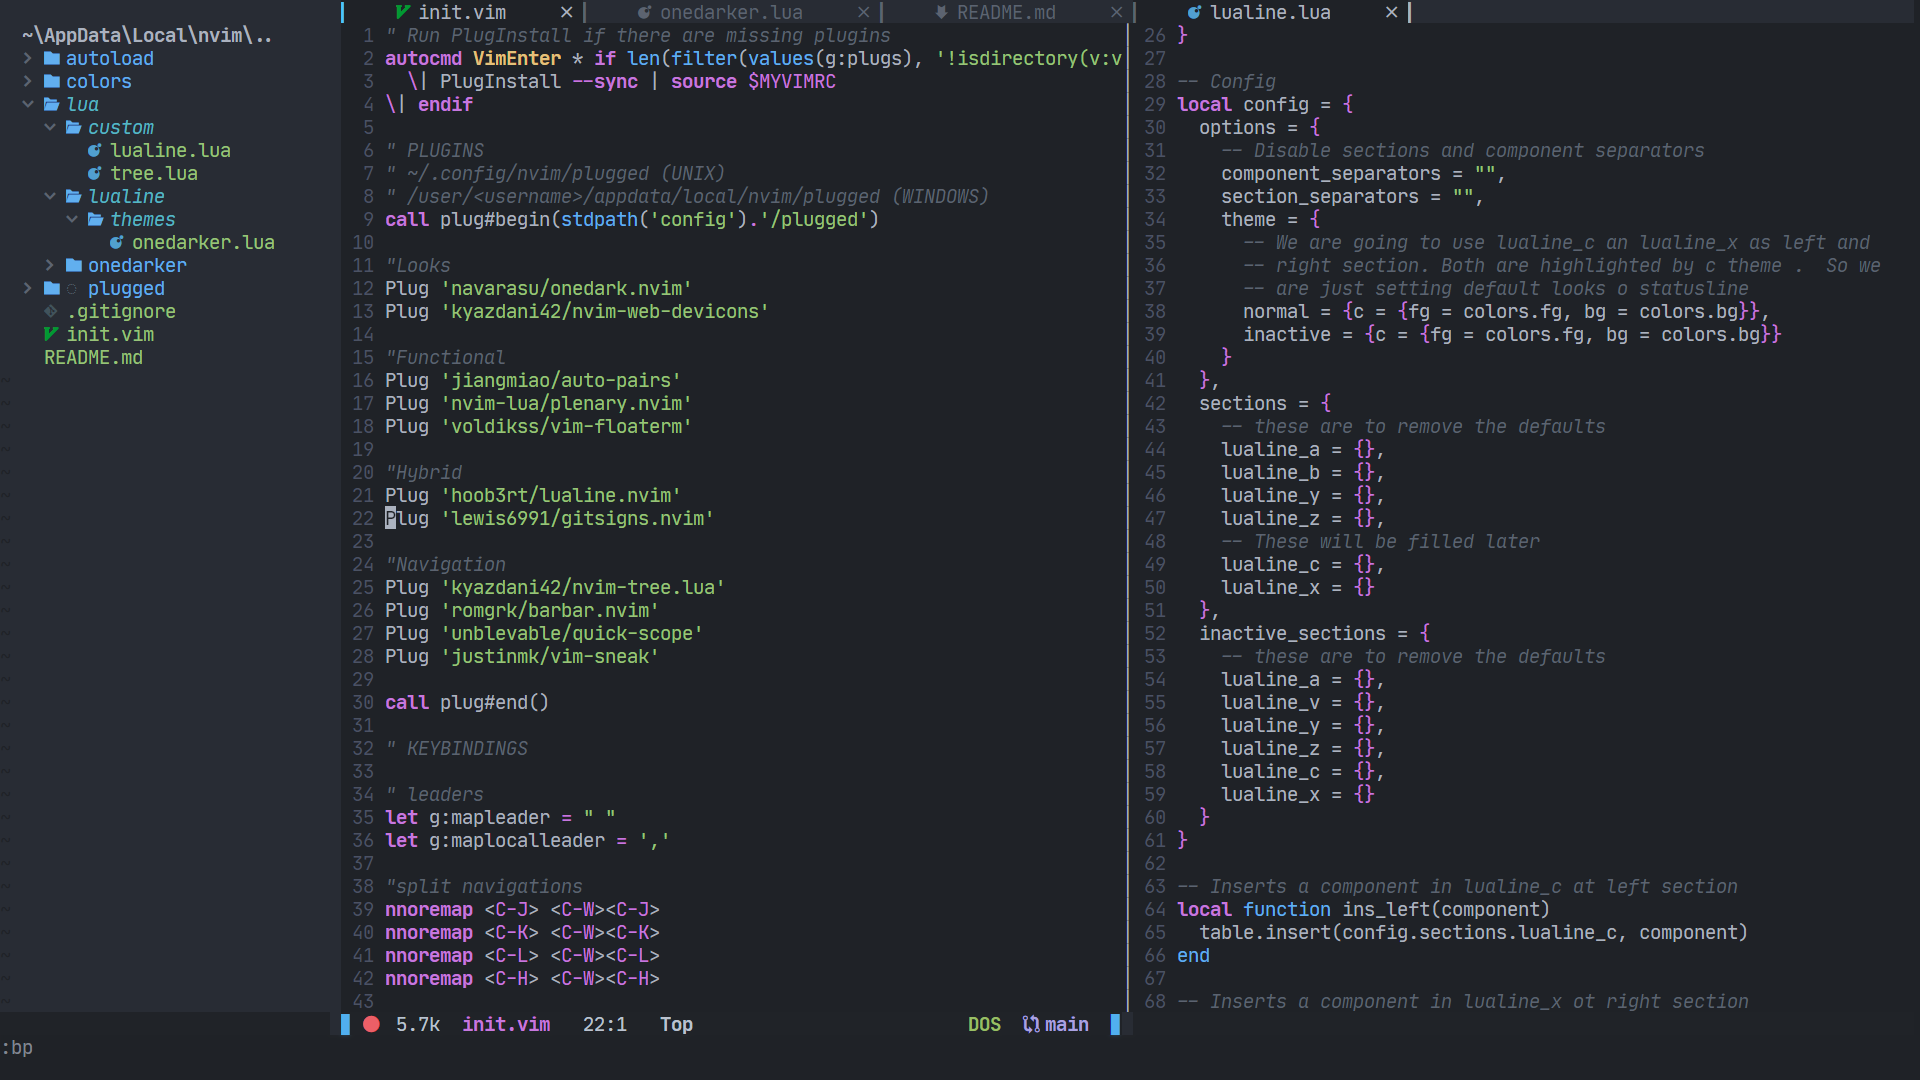The image size is (1920, 1080).
Task: Click the Vim icon beside init.vim in tree
Action: coord(51,334)
